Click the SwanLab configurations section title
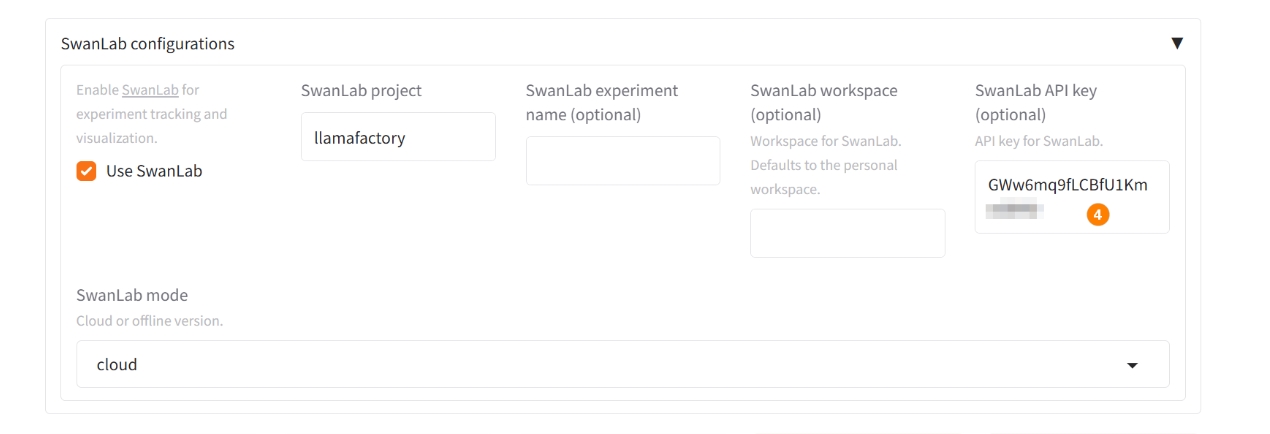Viewport: 1270px width, 434px height. click(148, 44)
